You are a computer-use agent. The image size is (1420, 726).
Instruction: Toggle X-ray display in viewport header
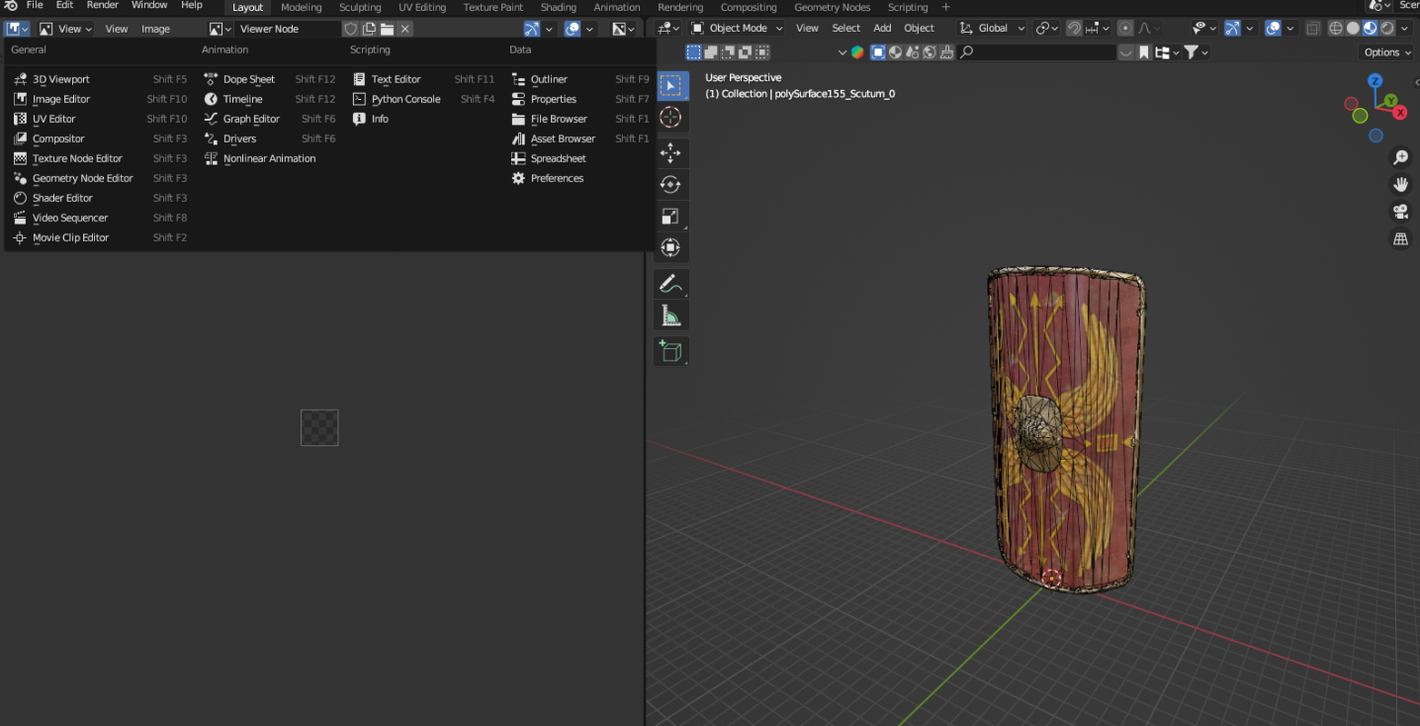[x=1313, y=28]
